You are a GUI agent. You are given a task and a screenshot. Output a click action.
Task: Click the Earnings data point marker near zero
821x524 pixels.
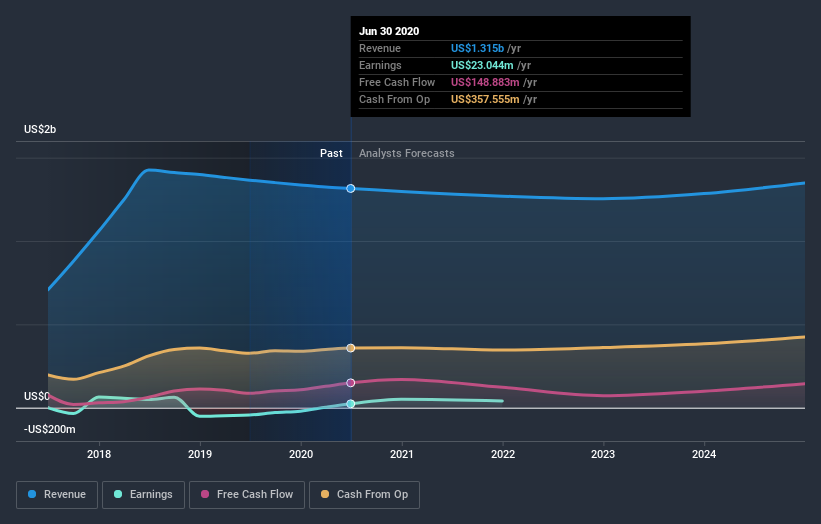(x=351, y=404)
